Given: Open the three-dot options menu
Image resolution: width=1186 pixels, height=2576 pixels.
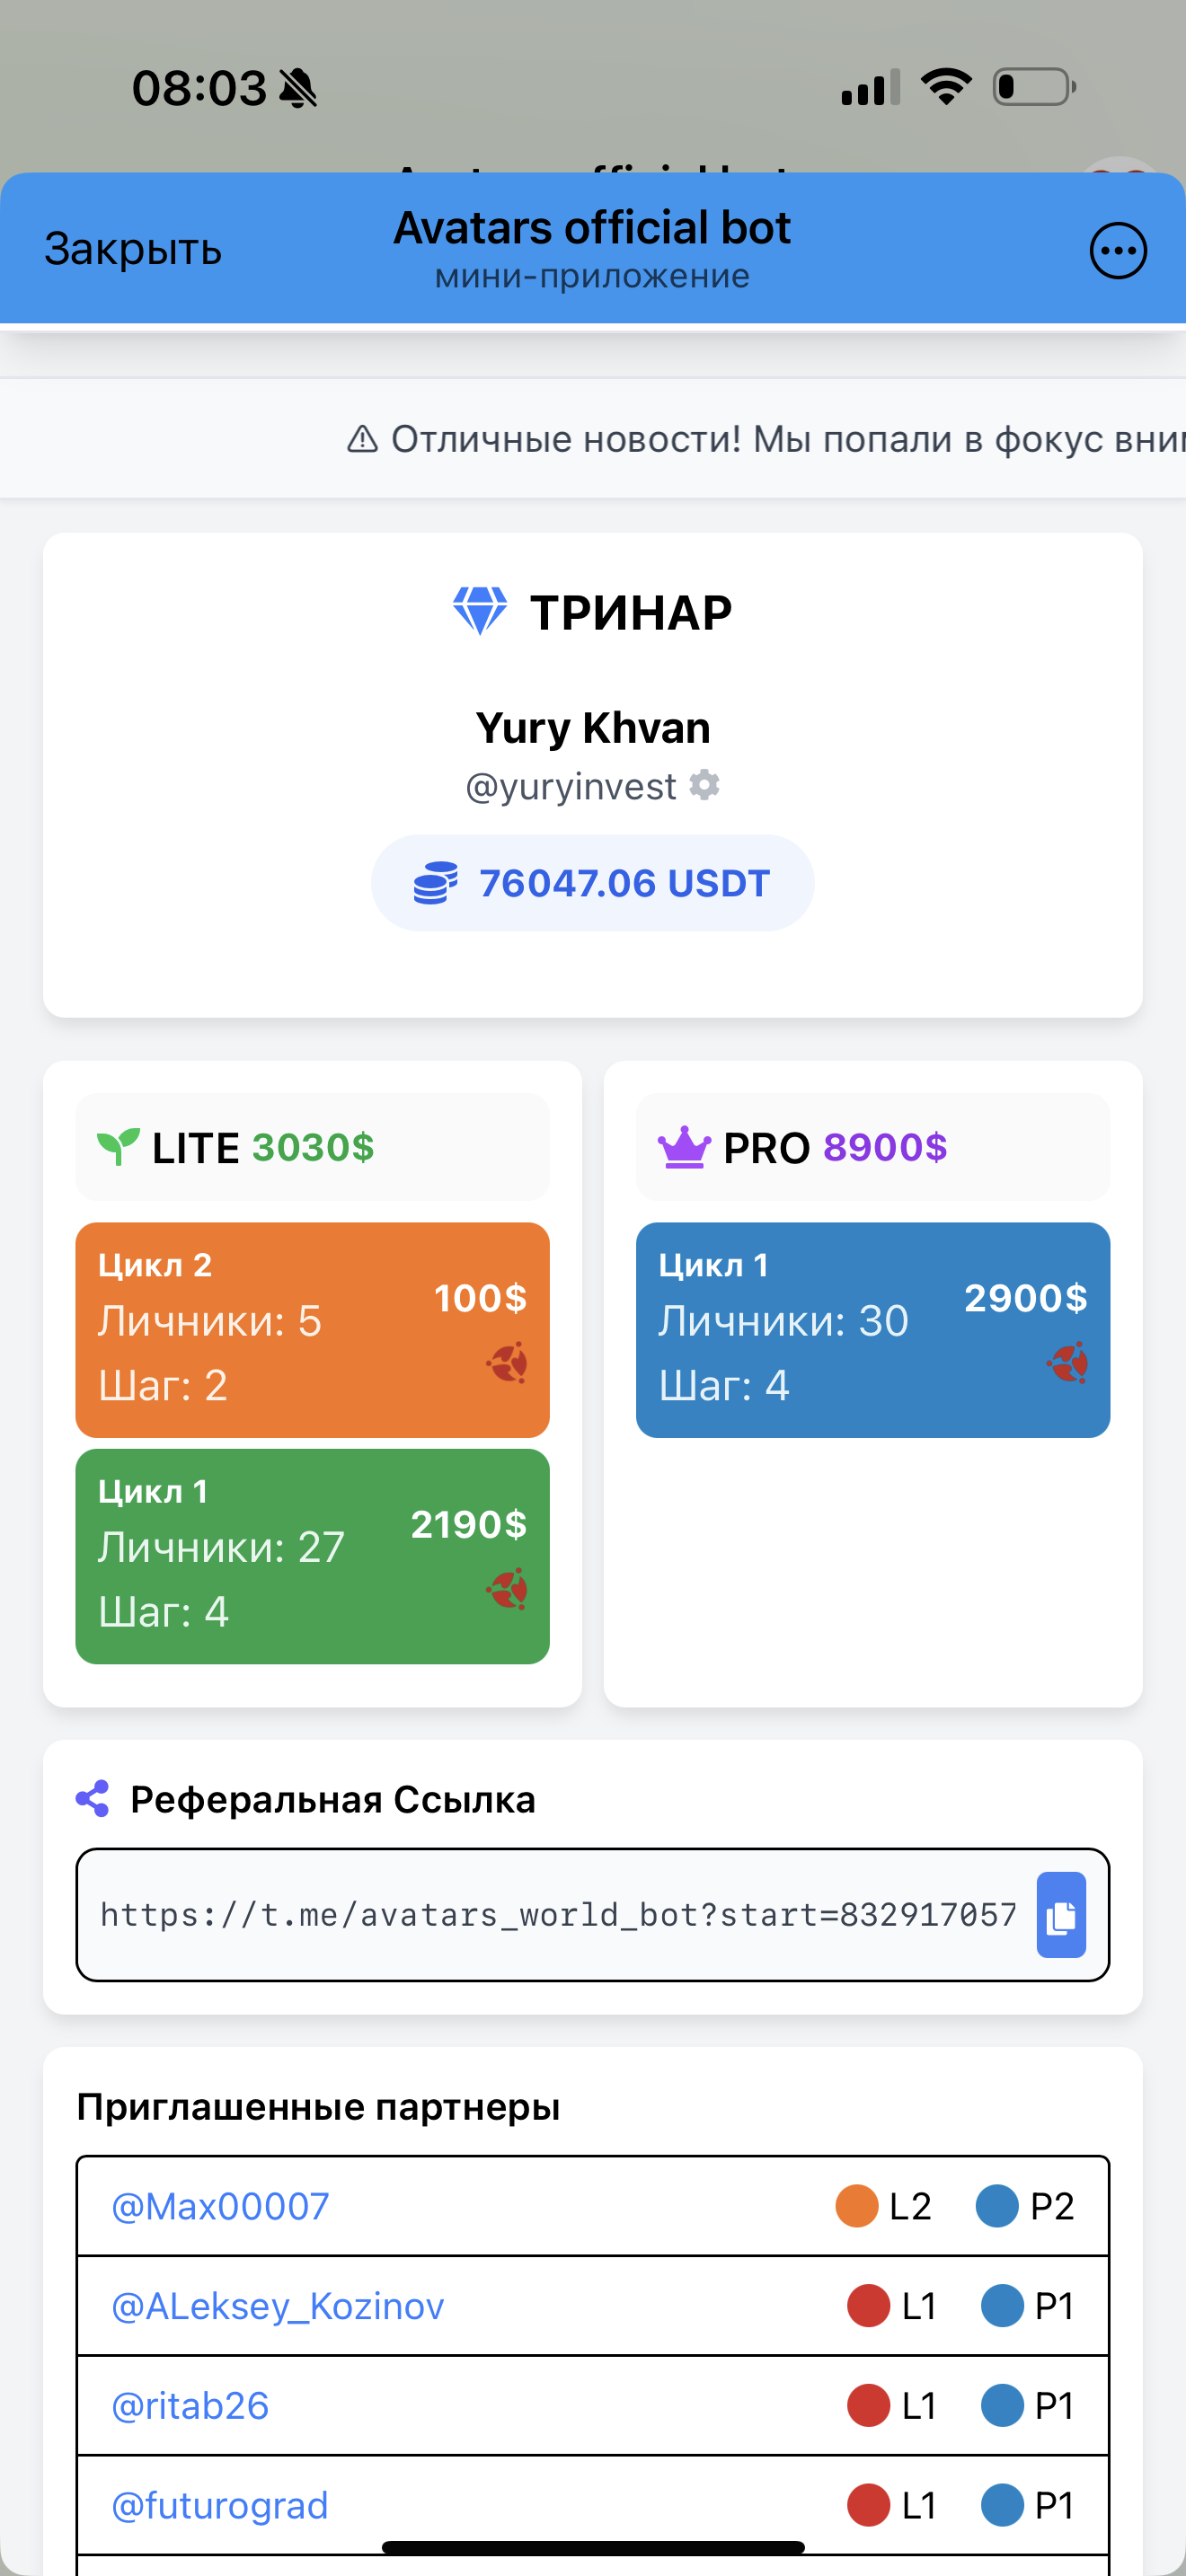Looking at the screenshot, I should coord(1117,250).
